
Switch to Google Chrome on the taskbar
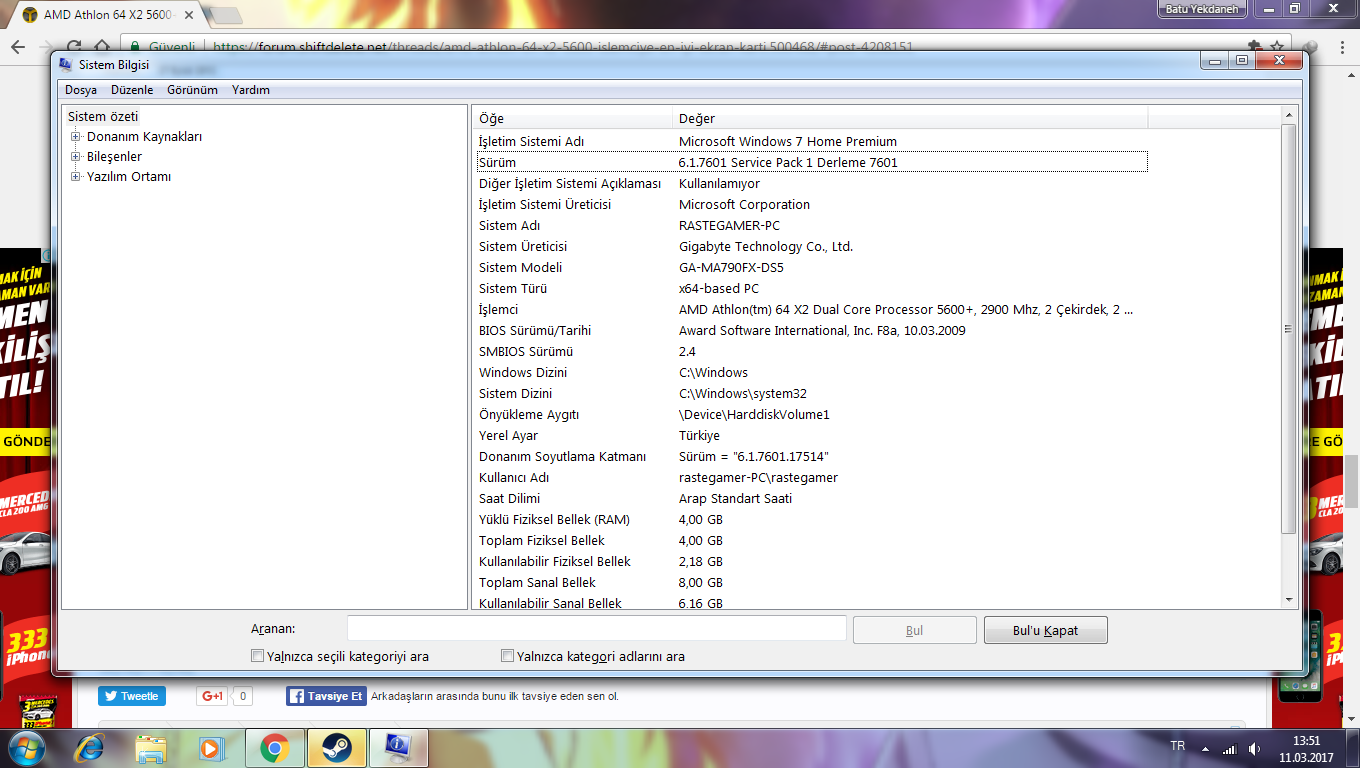pos(275,748)
